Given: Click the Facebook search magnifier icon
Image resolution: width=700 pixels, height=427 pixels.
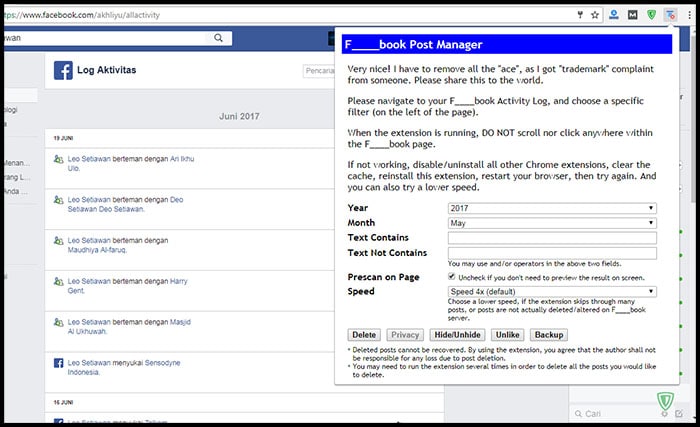Looking at the screenshot, I should [219, 38].
